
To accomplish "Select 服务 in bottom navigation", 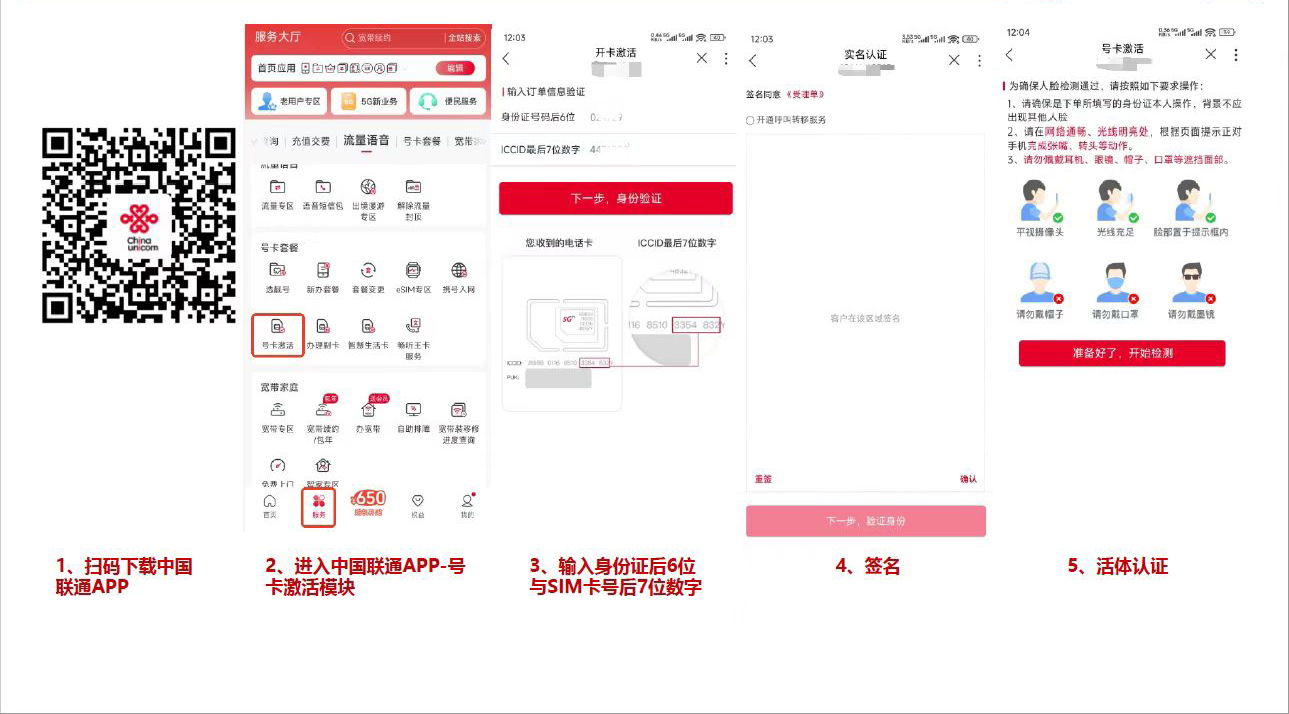I will (x=319, y=506).
